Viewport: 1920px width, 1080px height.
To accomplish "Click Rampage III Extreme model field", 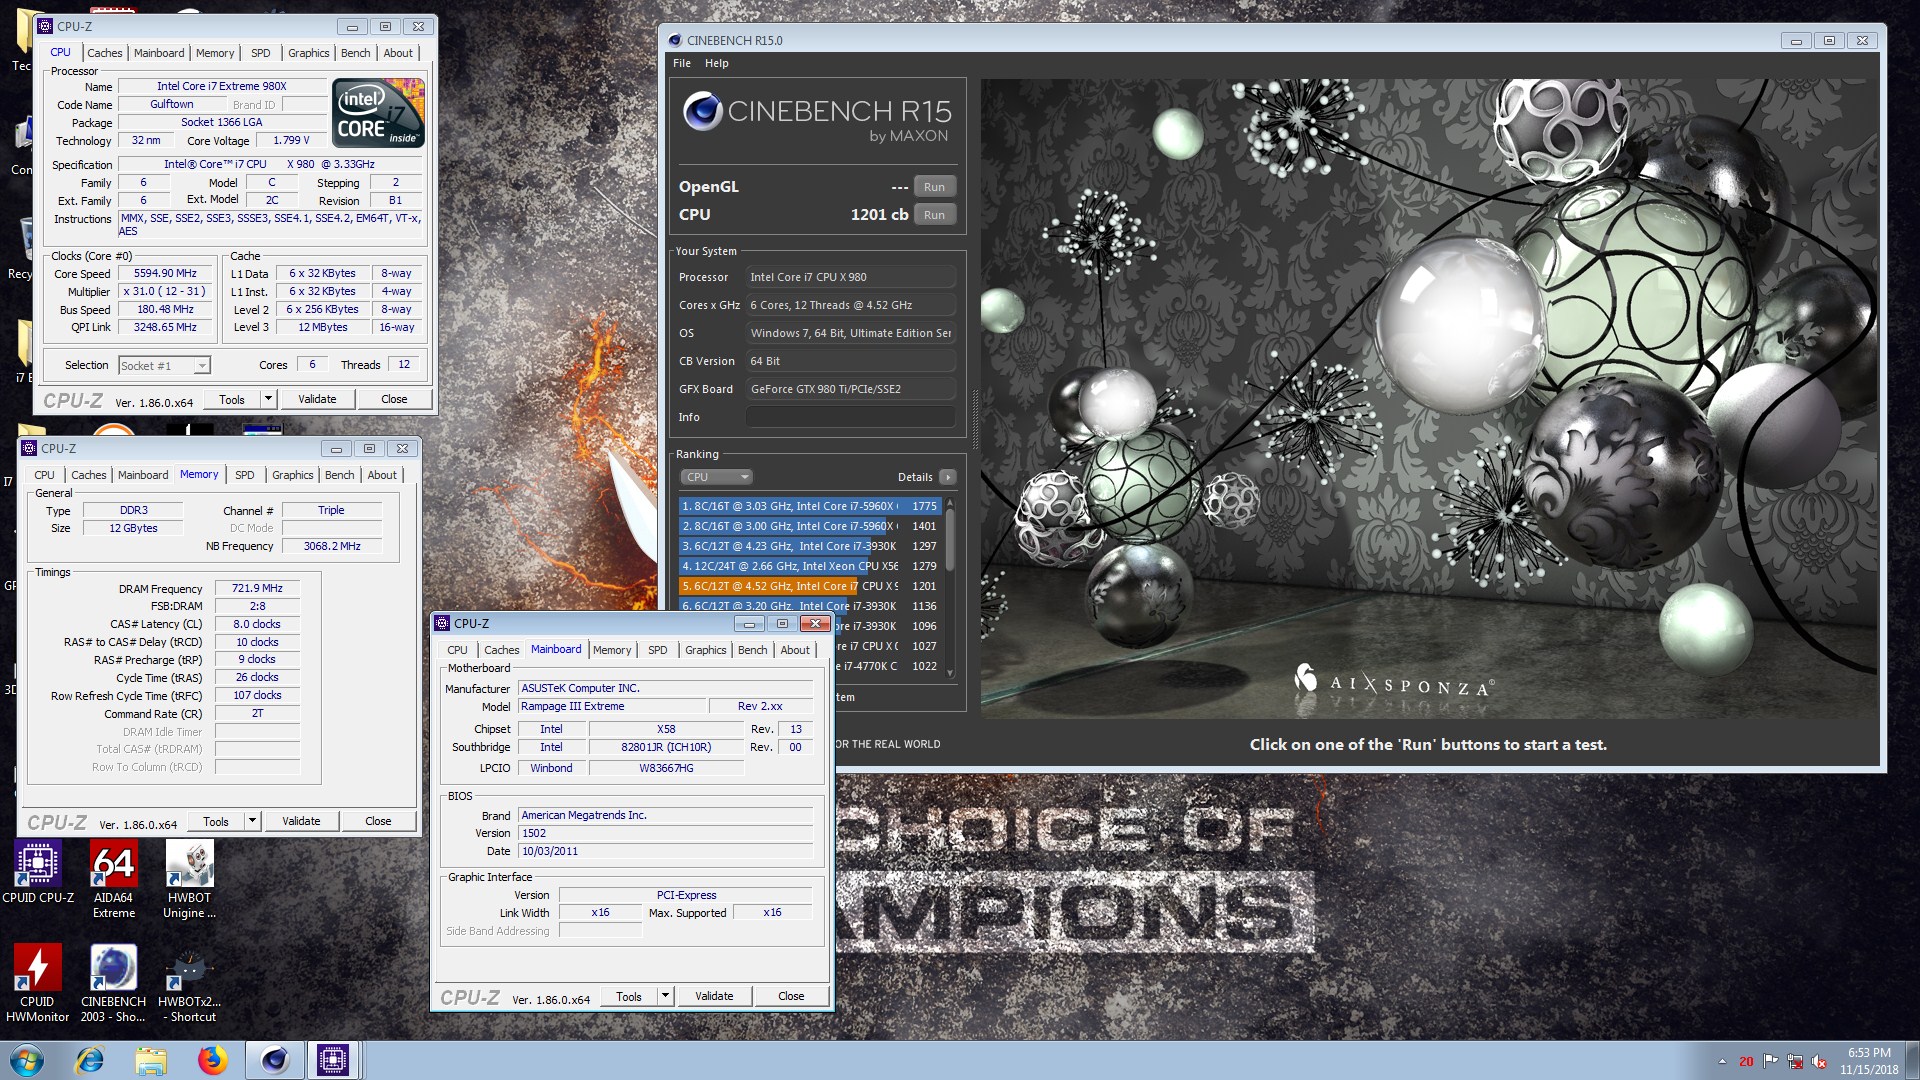I will coord(612,706).
